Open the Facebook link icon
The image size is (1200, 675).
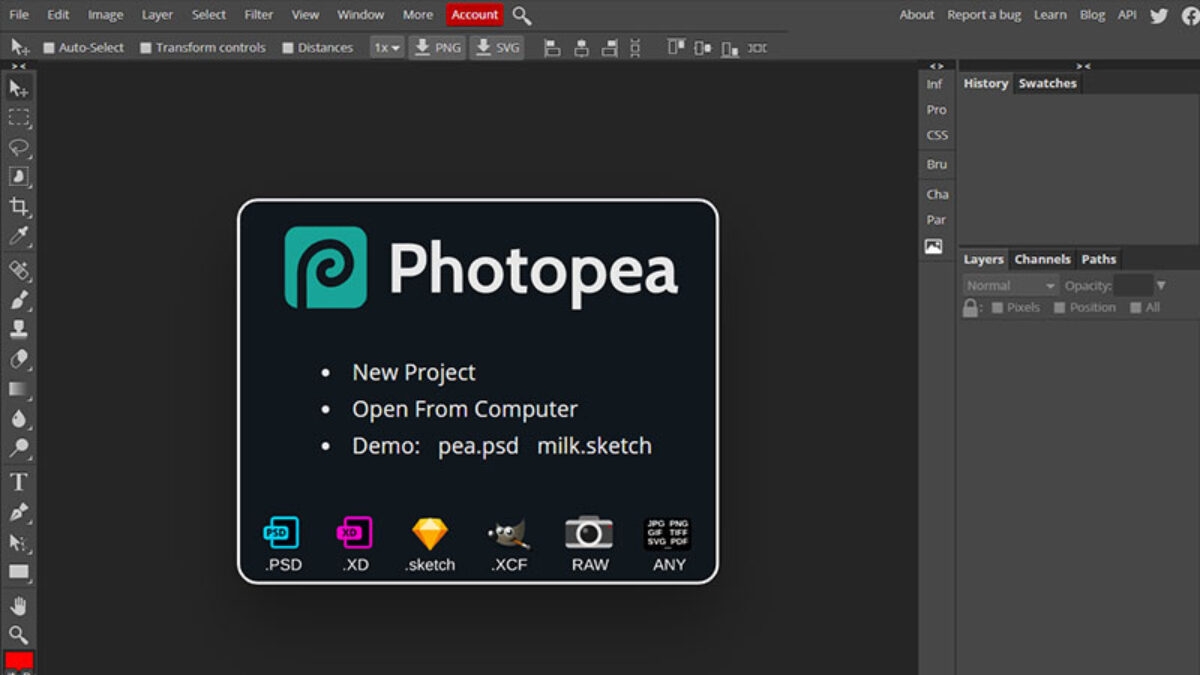click(x=1190, y=15)
